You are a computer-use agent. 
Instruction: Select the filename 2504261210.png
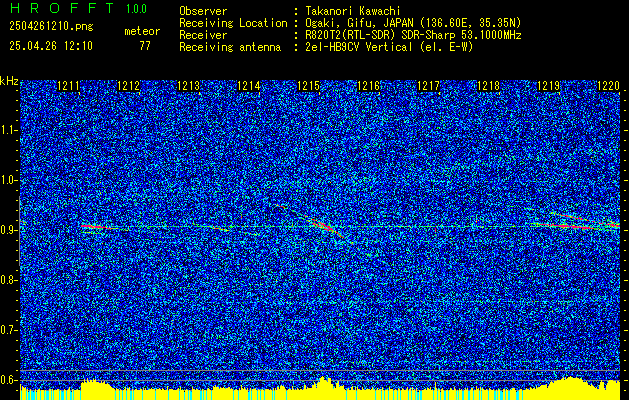(x=51, y=27)
